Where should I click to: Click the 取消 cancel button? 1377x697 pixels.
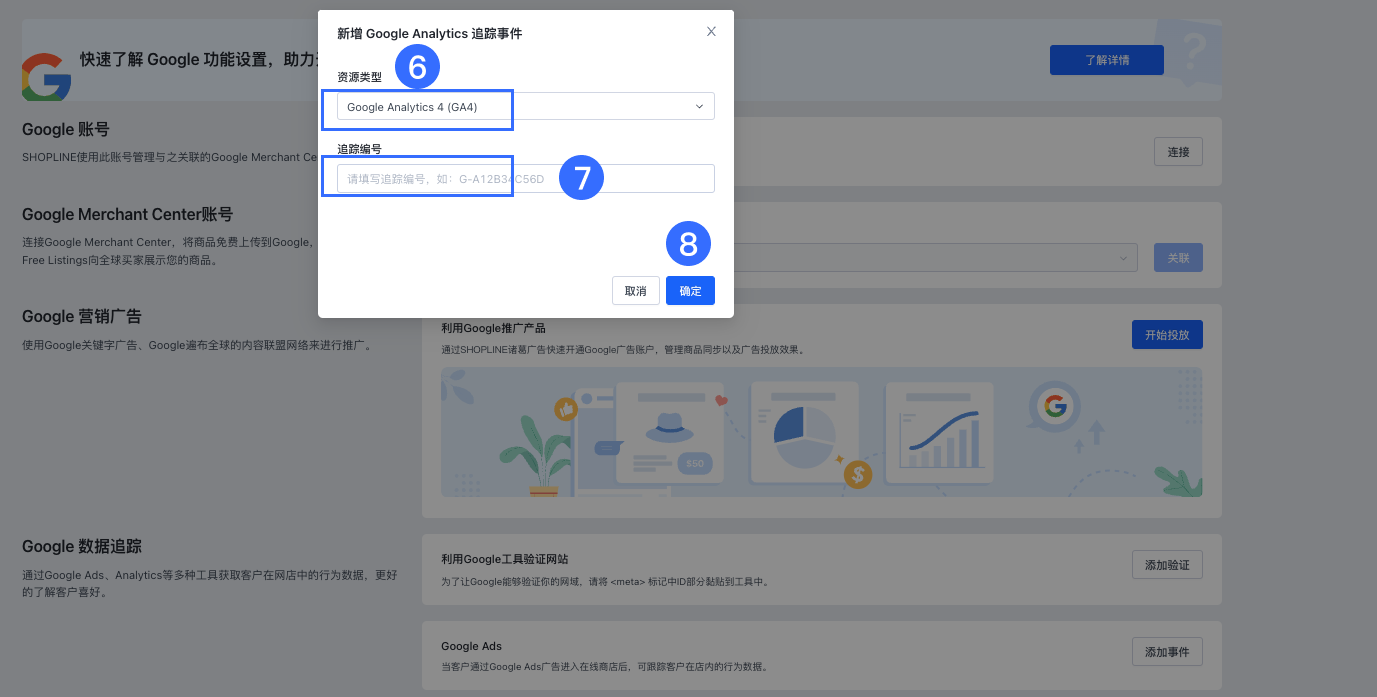[x=636, y=290]
